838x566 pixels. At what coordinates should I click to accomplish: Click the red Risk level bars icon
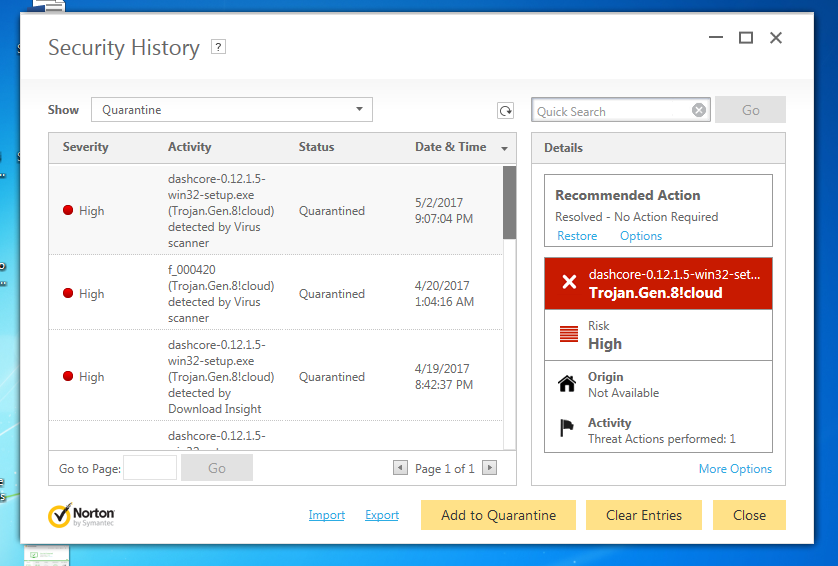click(x=569, y=334)
